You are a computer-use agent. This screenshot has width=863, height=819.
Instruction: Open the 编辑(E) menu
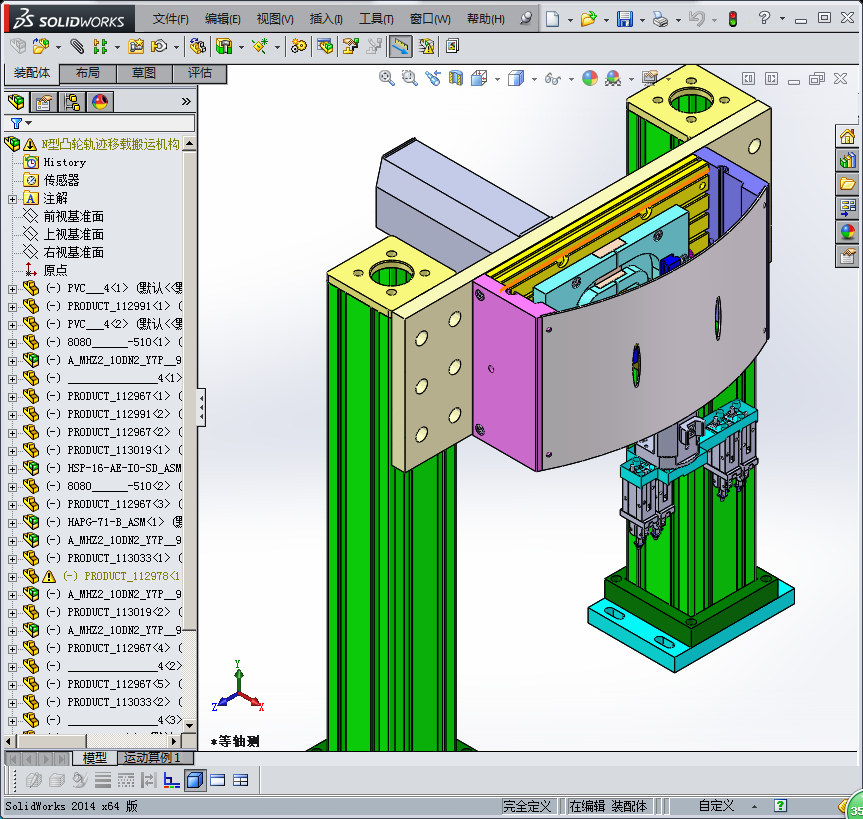coord(222,19)
